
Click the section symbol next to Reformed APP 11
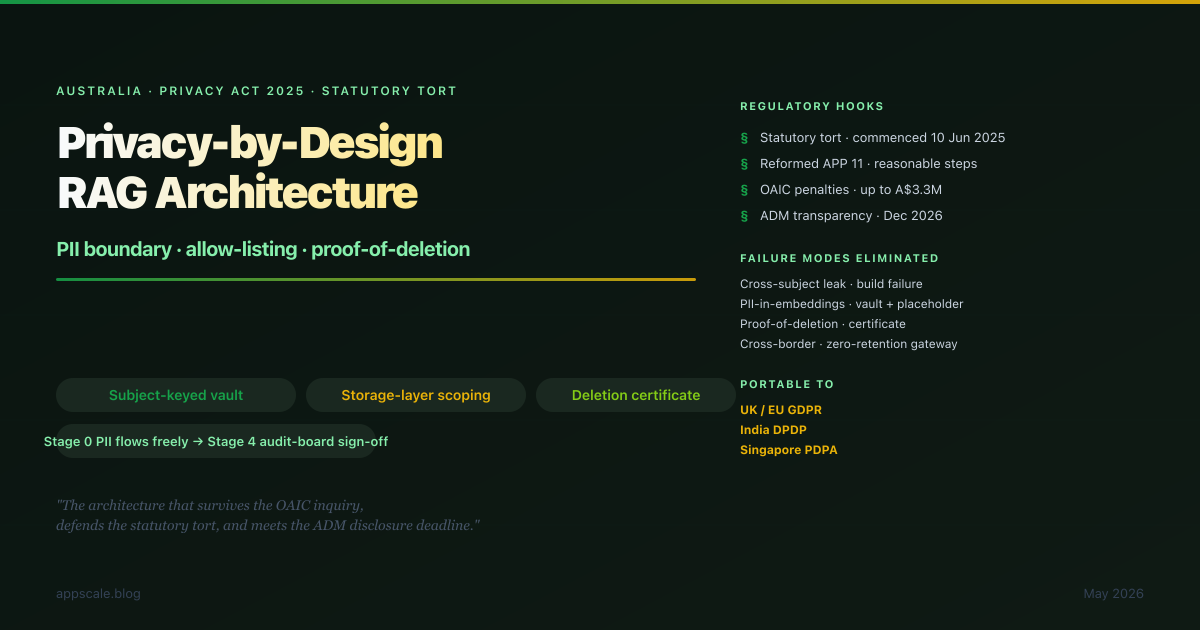click(x=743, y=164)
